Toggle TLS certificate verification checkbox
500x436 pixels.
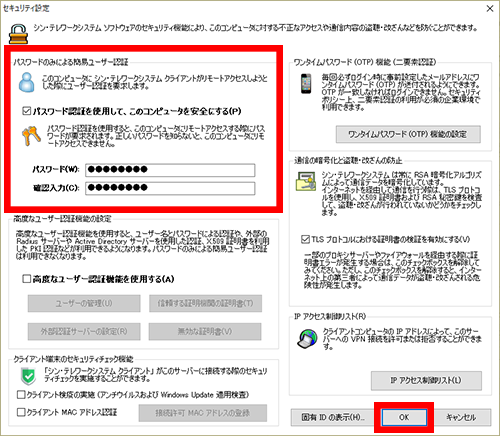click(x=305, y=239)
